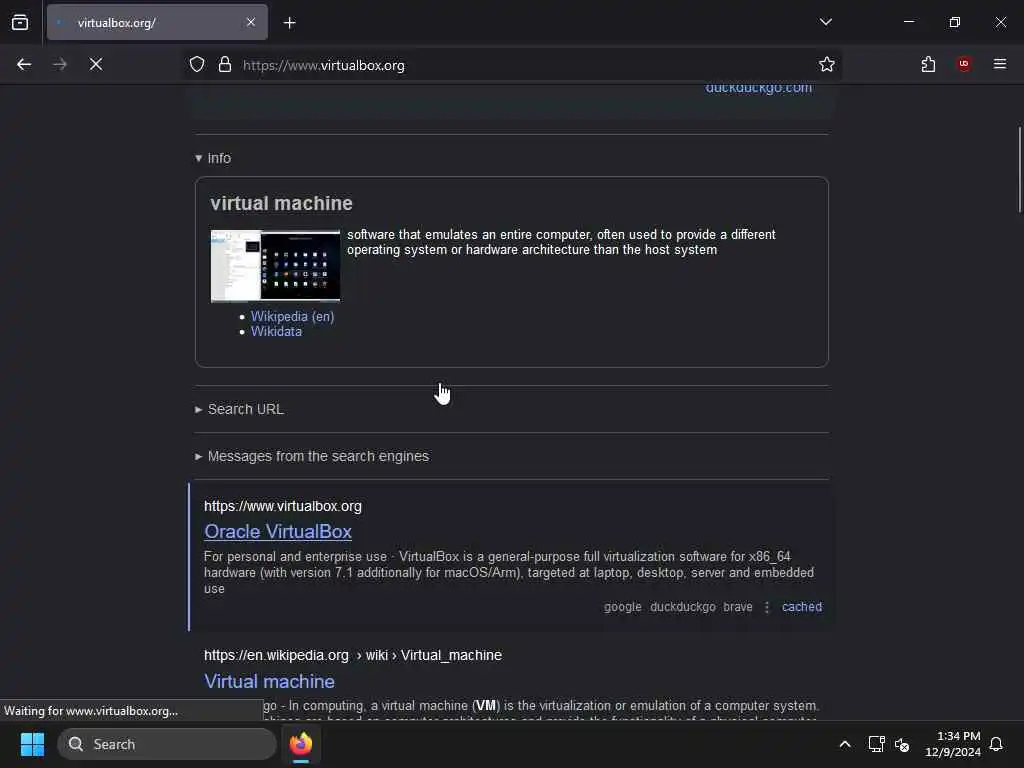
Task: Click the 'duckduckgo' engine label
Action: 682,607
